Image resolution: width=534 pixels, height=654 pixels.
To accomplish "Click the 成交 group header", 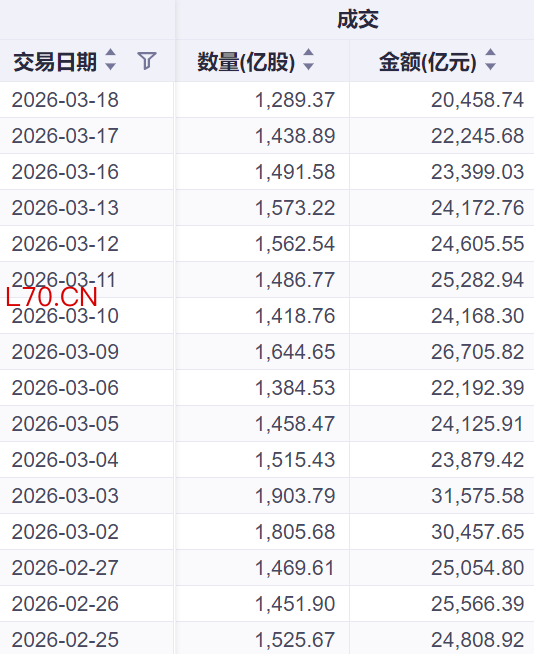I will 358,20.
